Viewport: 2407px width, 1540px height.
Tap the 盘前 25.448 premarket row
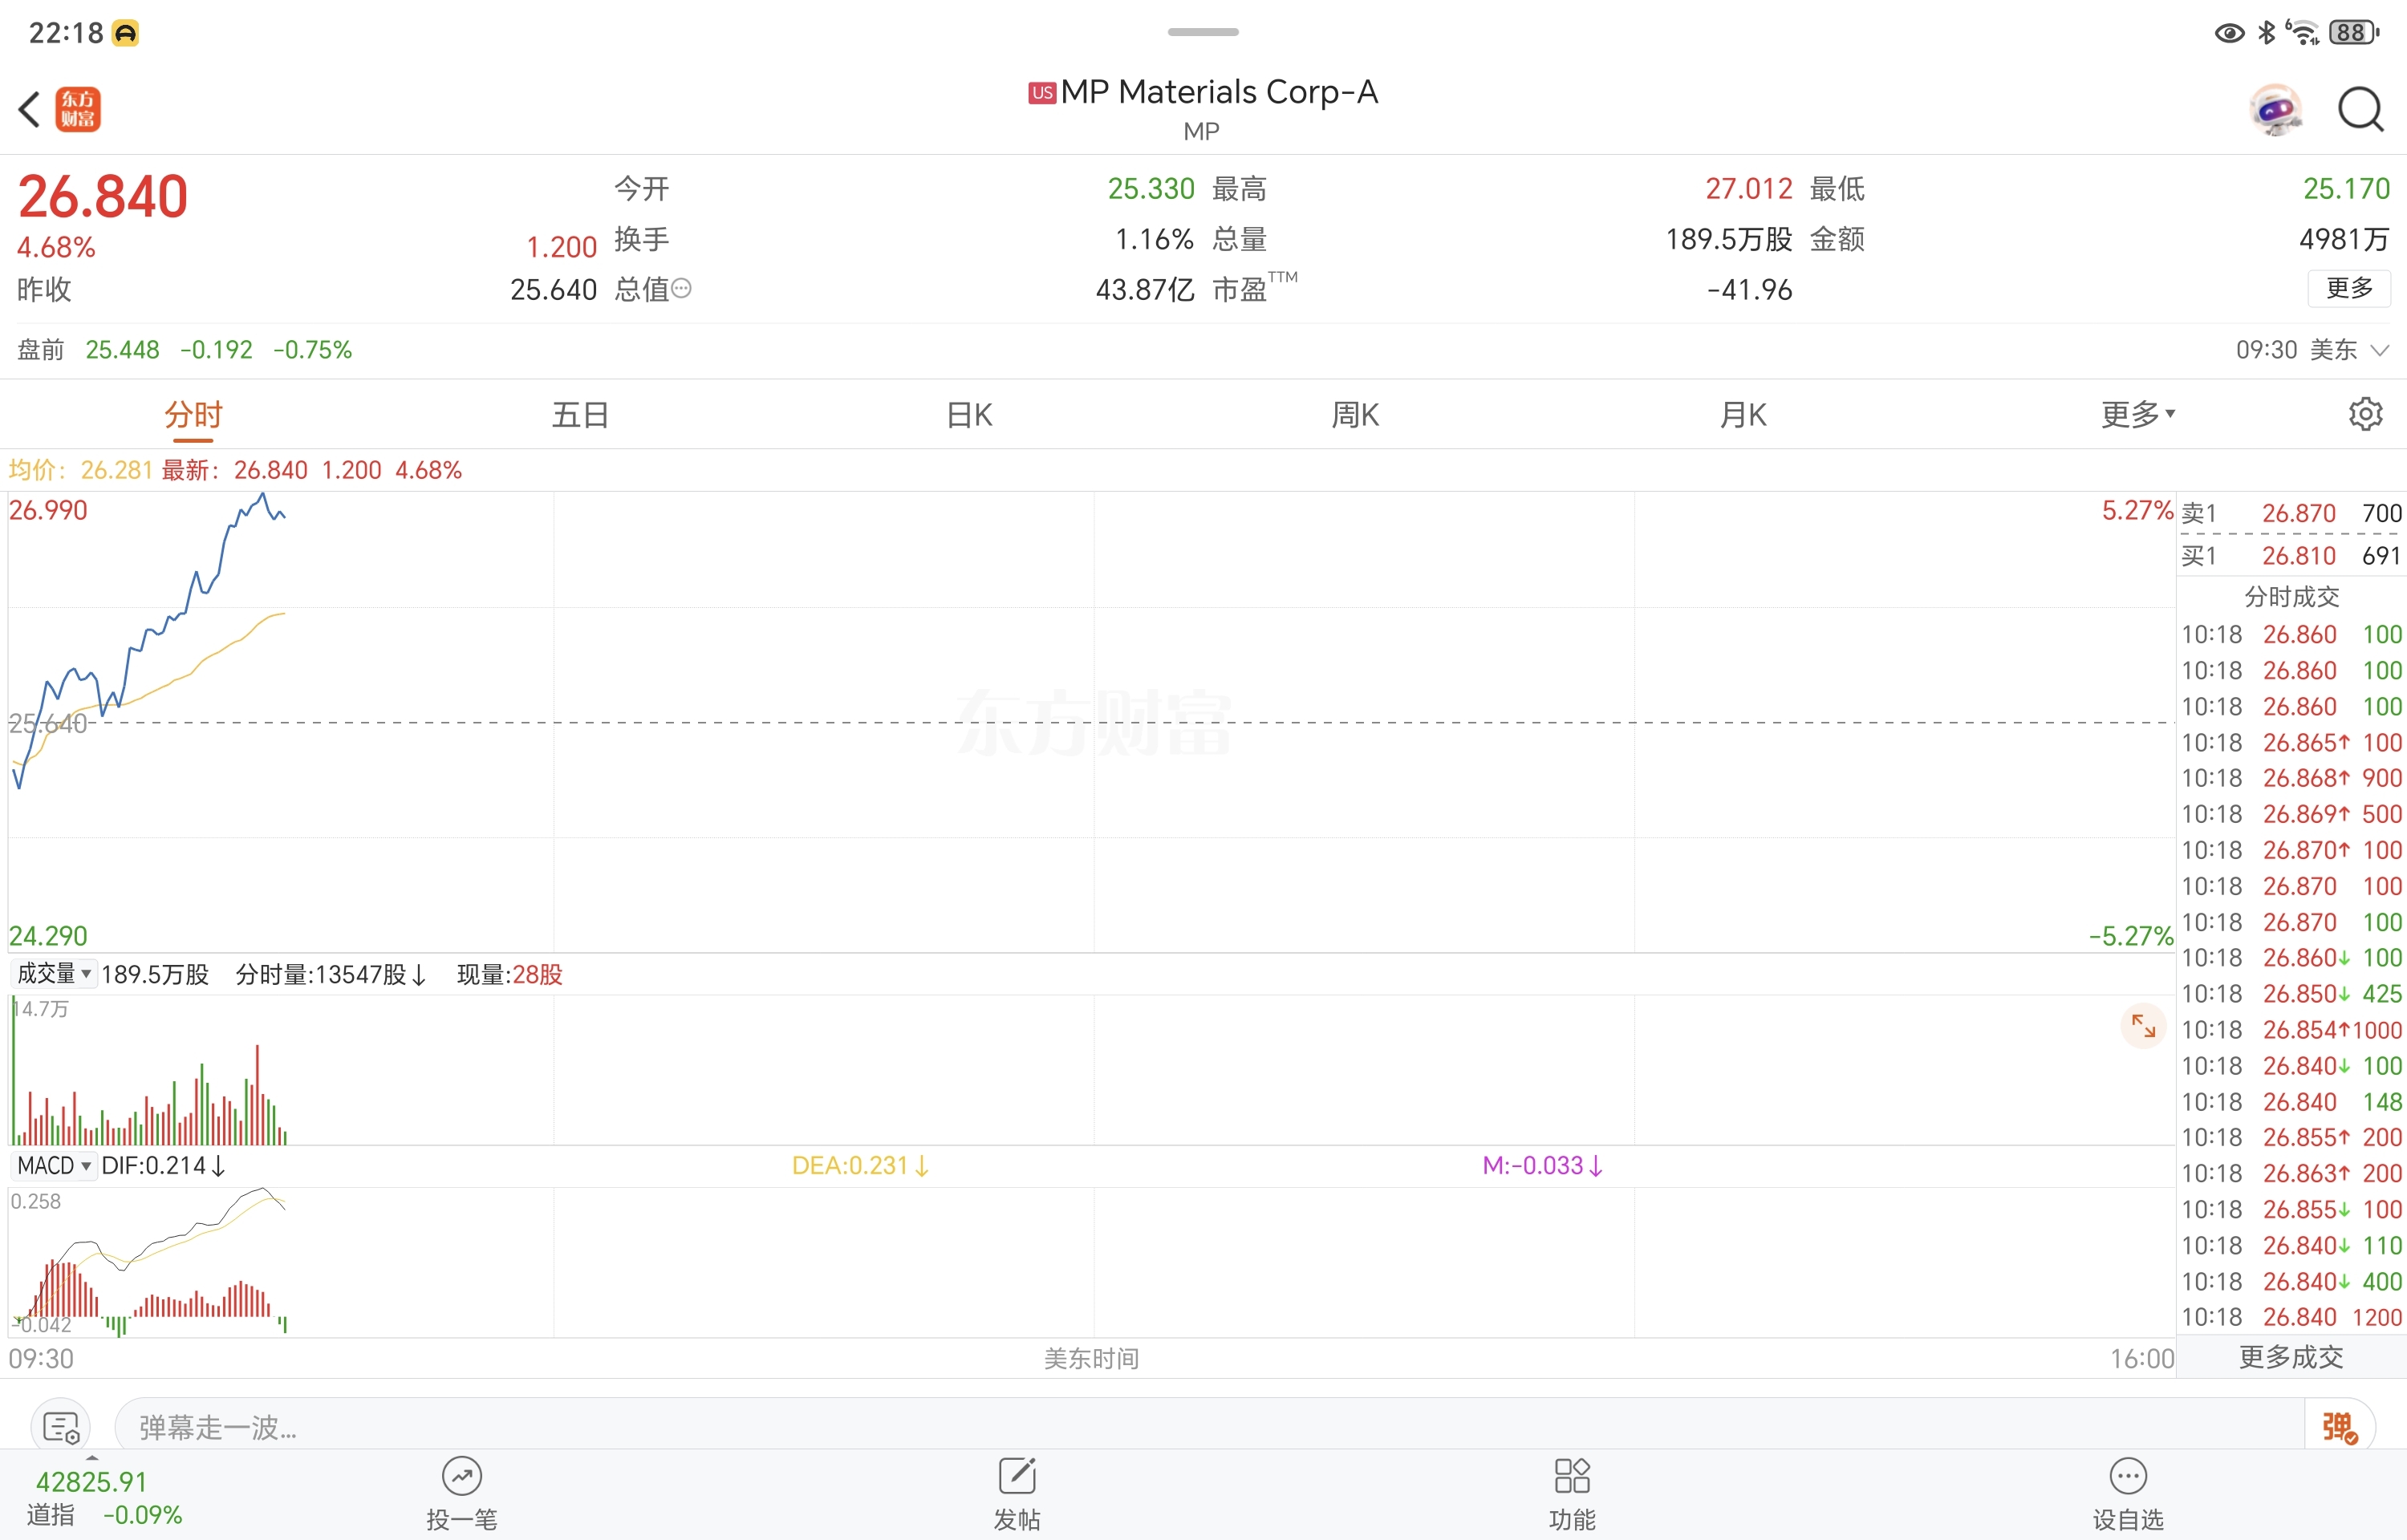click(185, 350)
